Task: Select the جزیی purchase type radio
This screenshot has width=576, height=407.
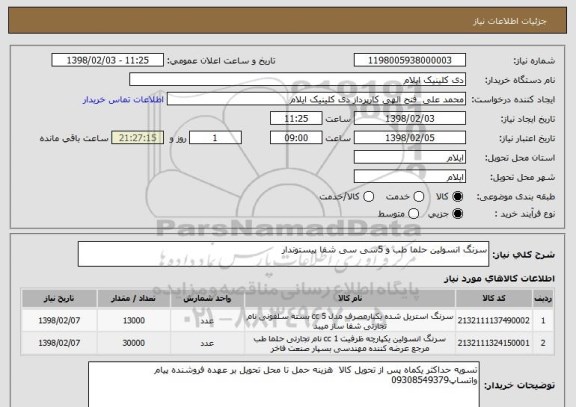Action: [457, 213]
